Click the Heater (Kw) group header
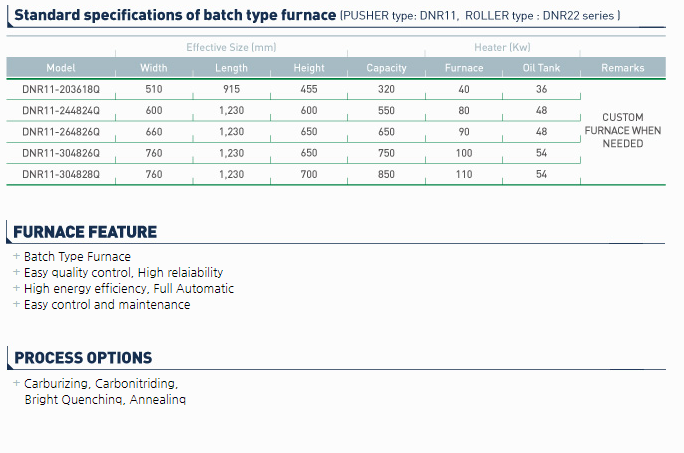 [503, 47]
